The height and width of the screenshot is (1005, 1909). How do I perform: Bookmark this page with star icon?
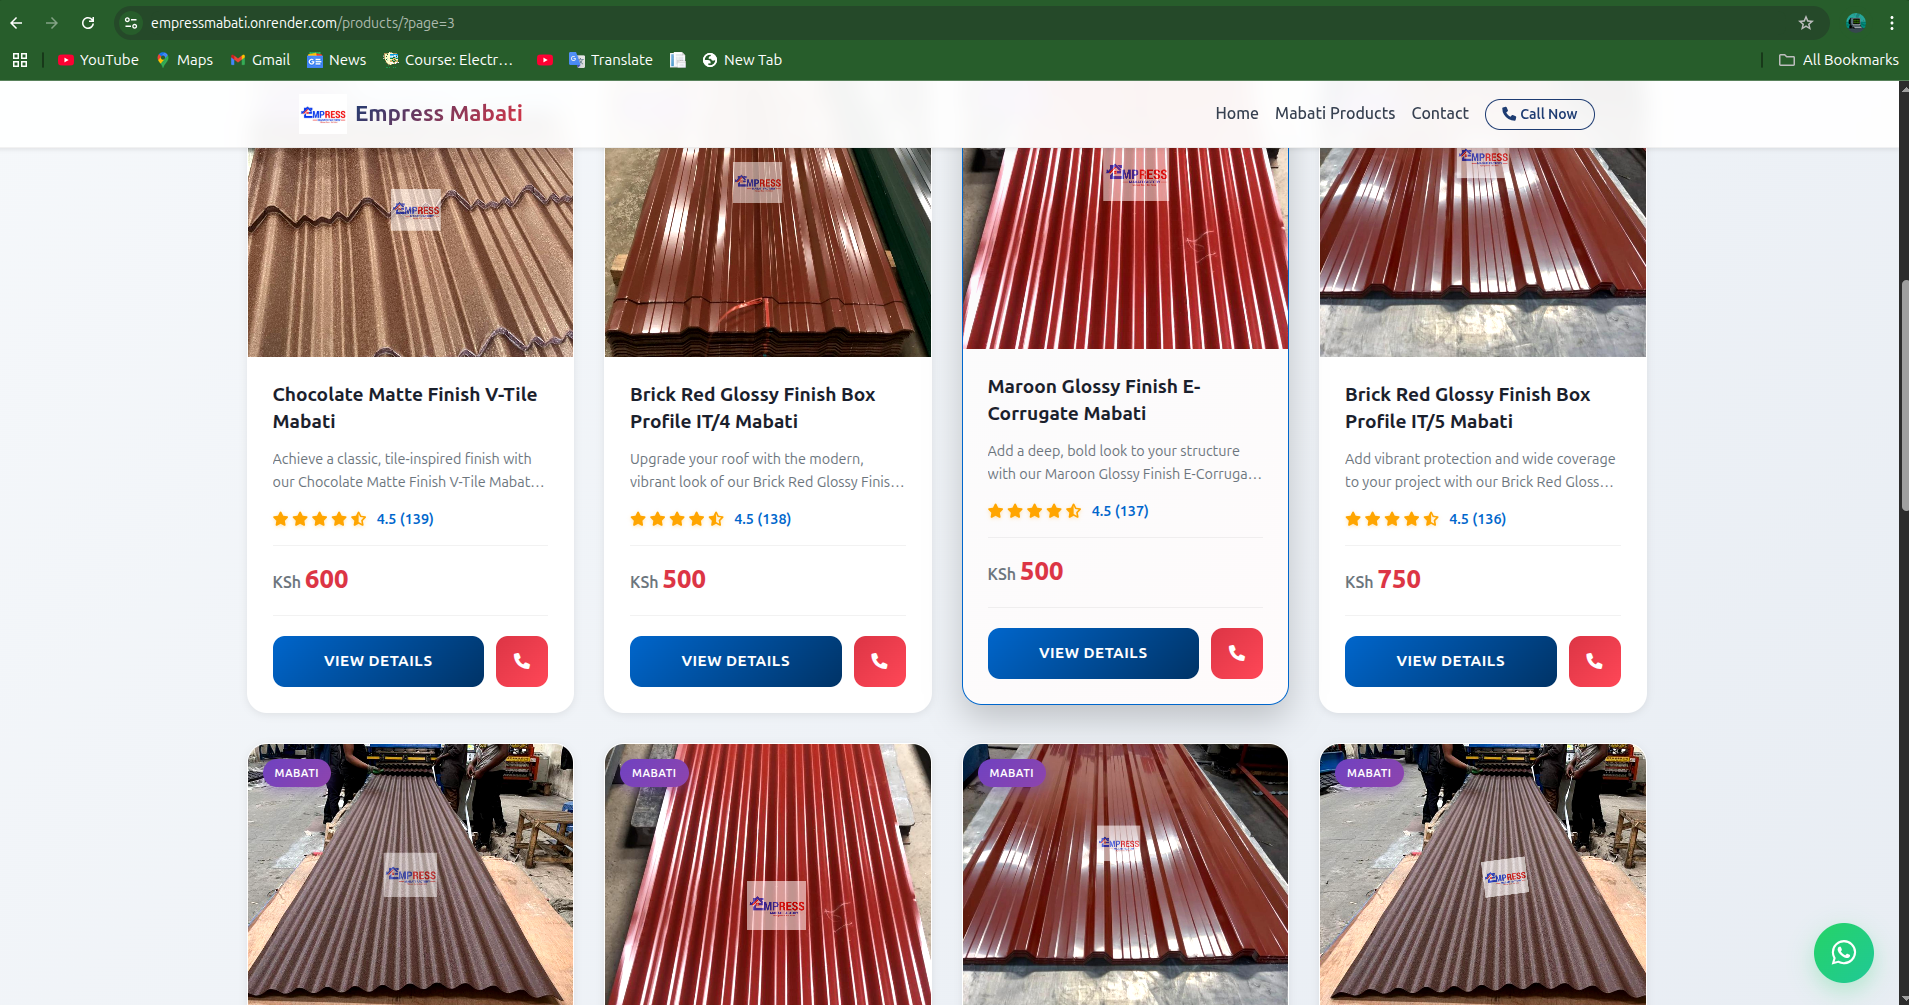click(x=1806, y=22)
